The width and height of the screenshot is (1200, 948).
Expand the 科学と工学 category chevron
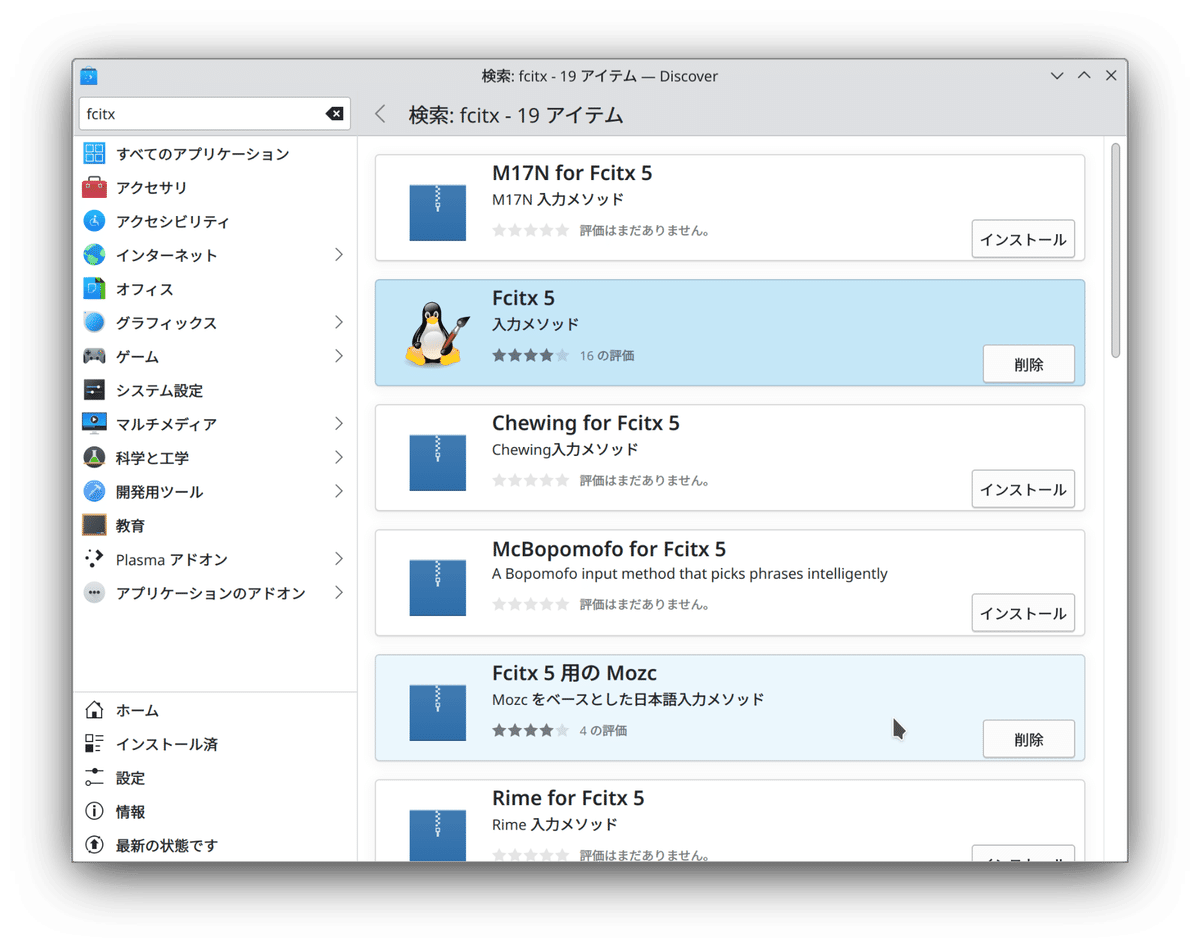click(339, 457)
